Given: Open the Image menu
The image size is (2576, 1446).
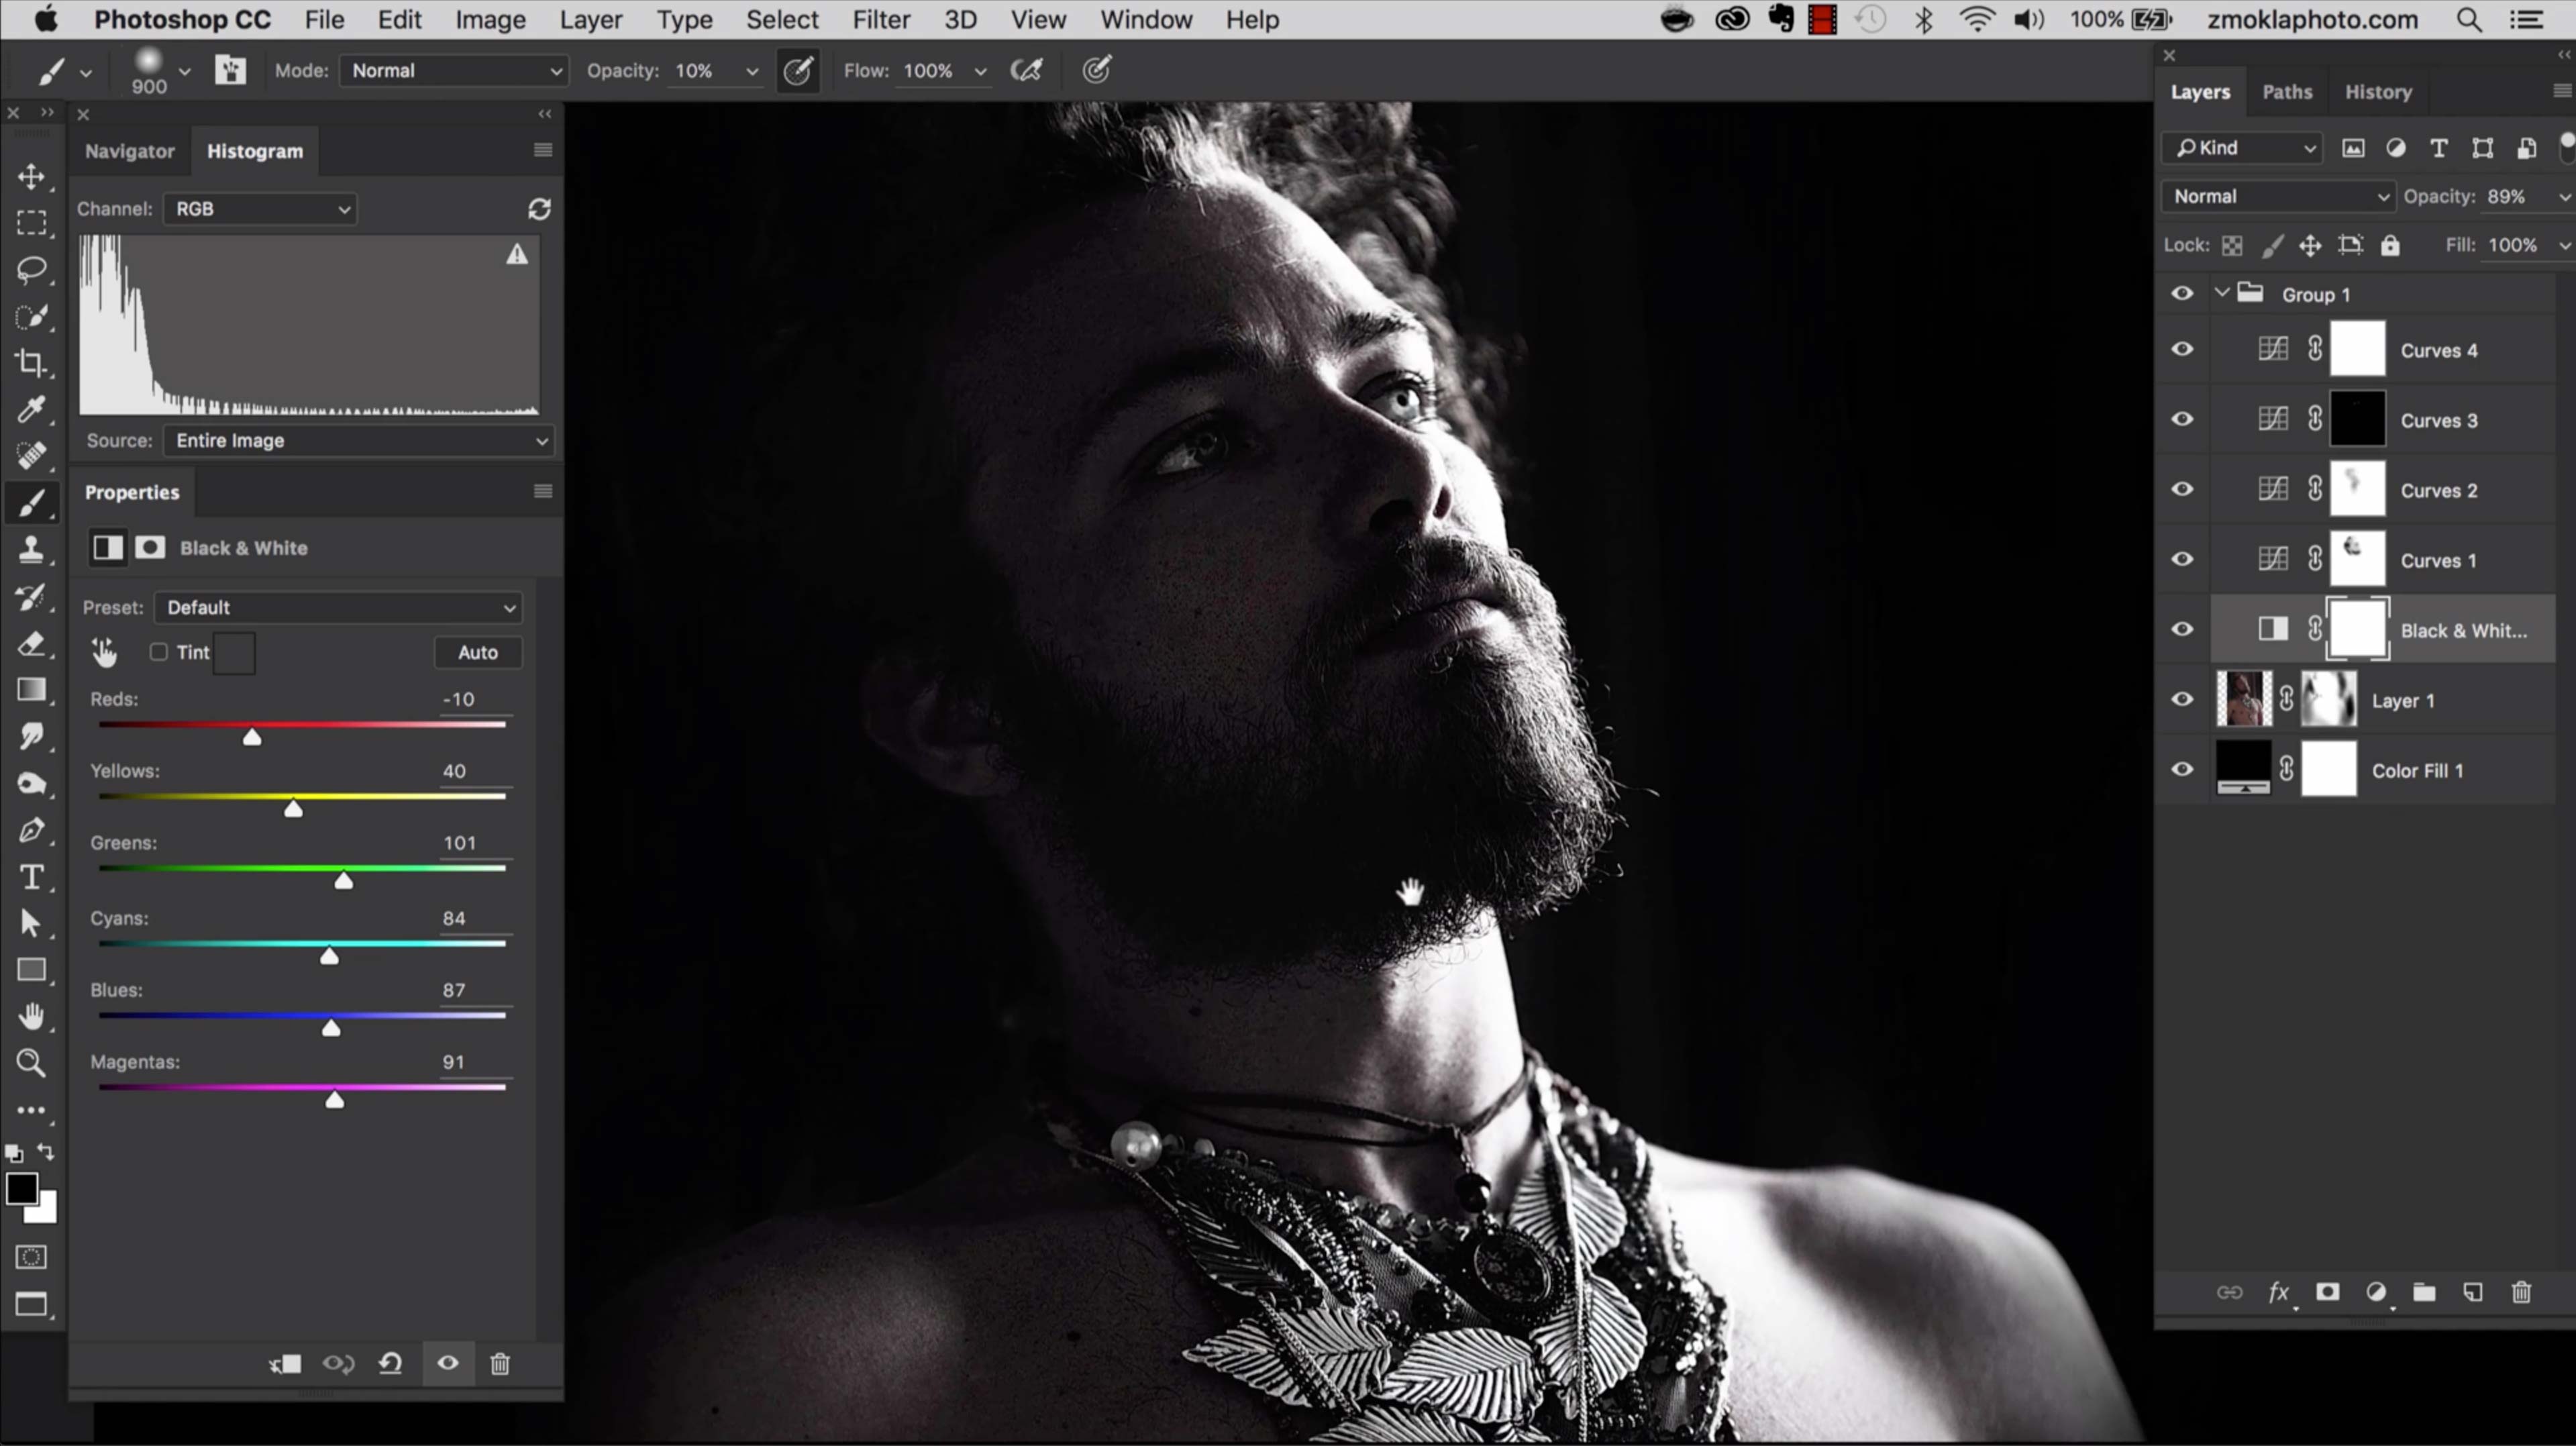Looking at the screenshot, I should 490,20.
